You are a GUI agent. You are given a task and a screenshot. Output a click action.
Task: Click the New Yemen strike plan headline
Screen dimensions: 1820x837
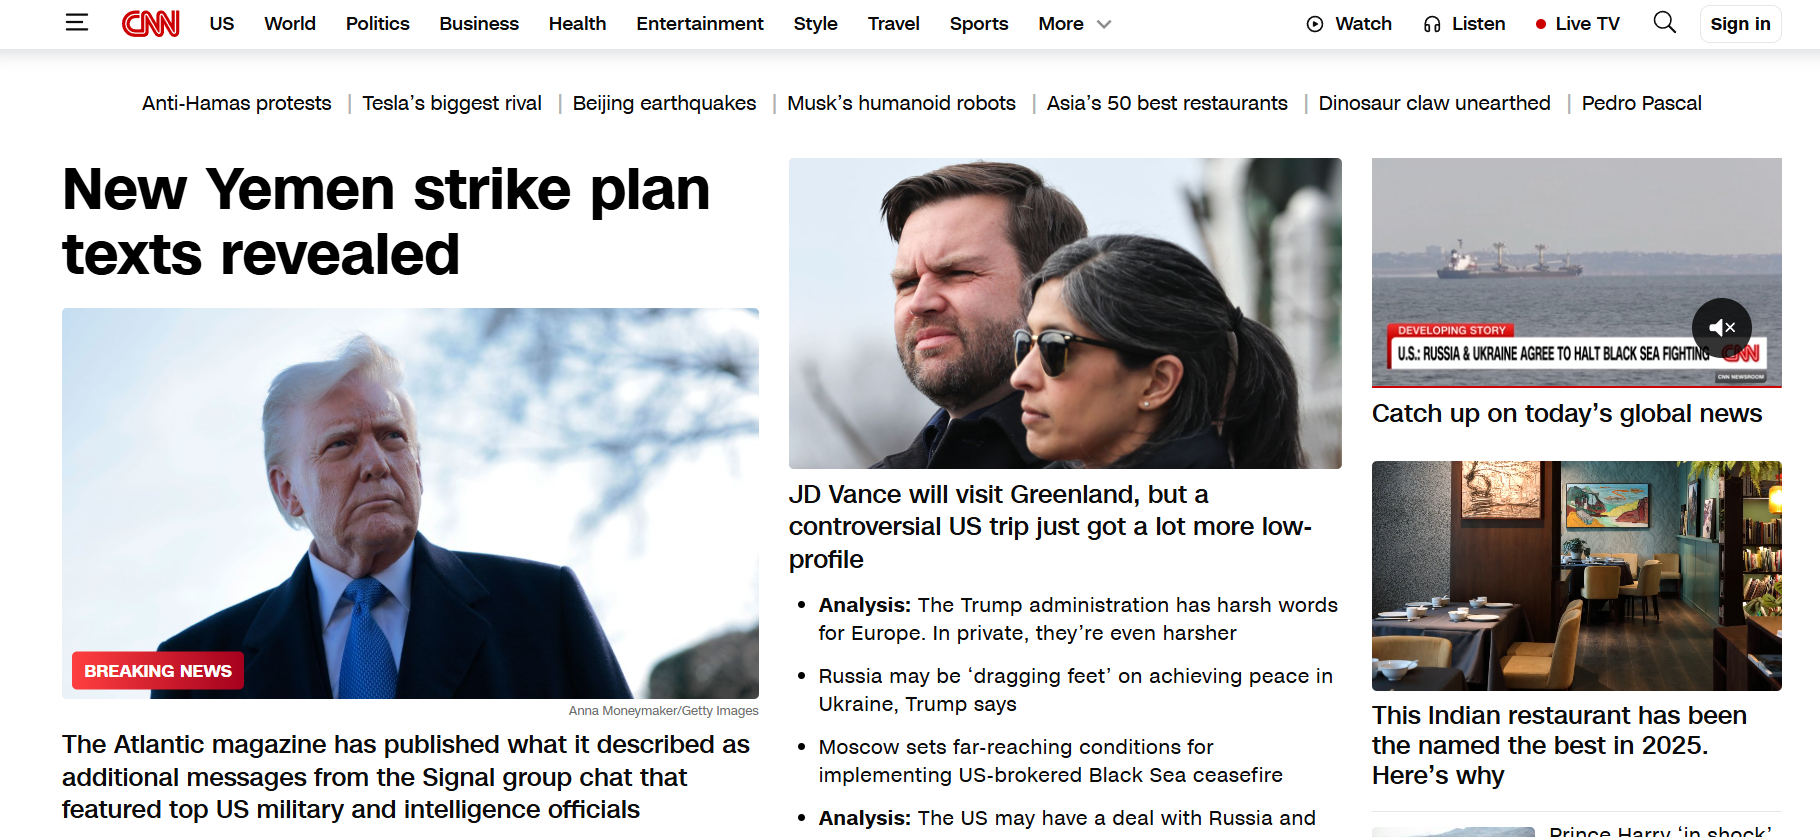[386, 221]
